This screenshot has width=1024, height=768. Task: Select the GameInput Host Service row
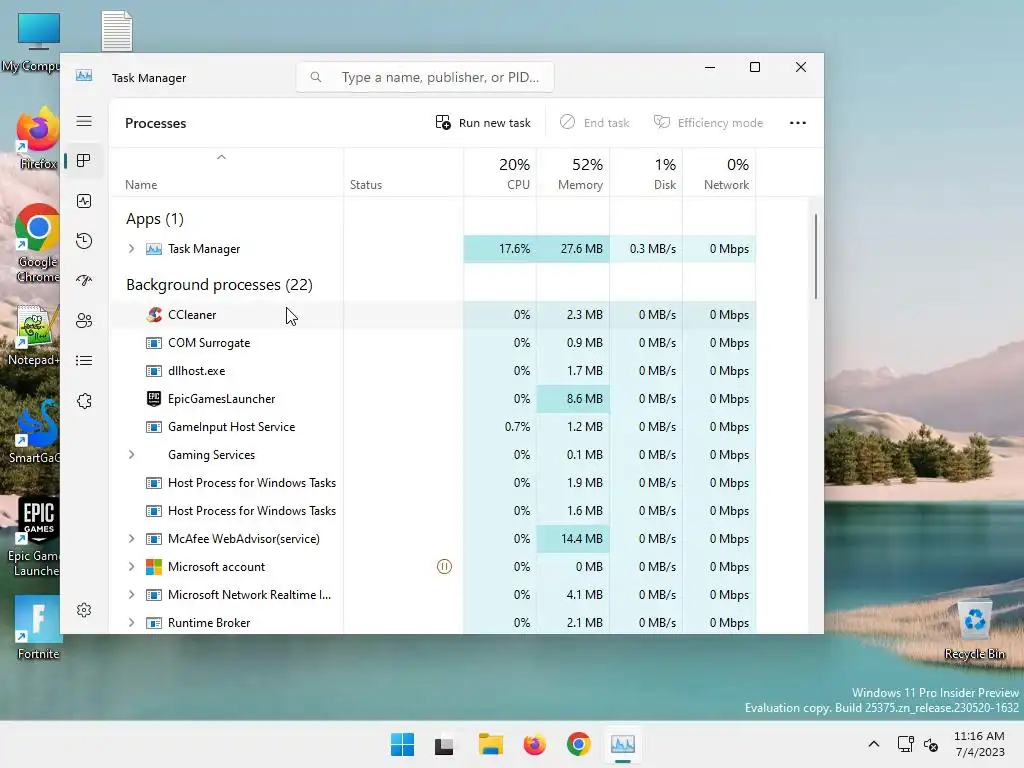coord(433,427)
